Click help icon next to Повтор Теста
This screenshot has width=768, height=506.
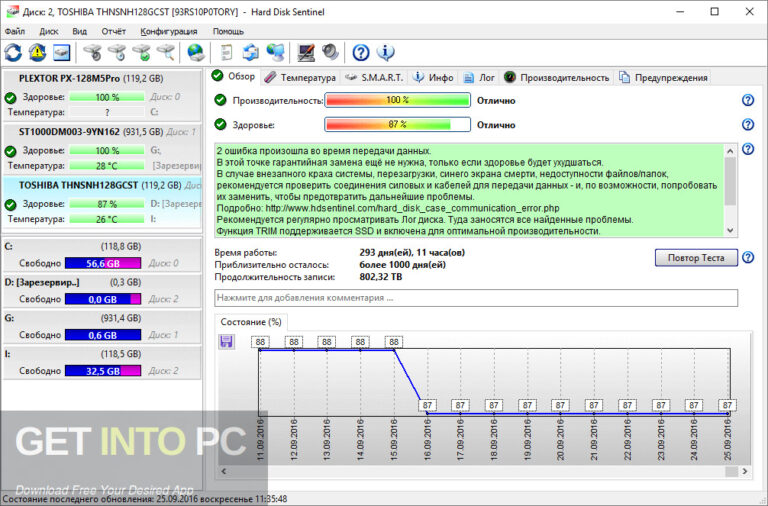coord(748,257)
